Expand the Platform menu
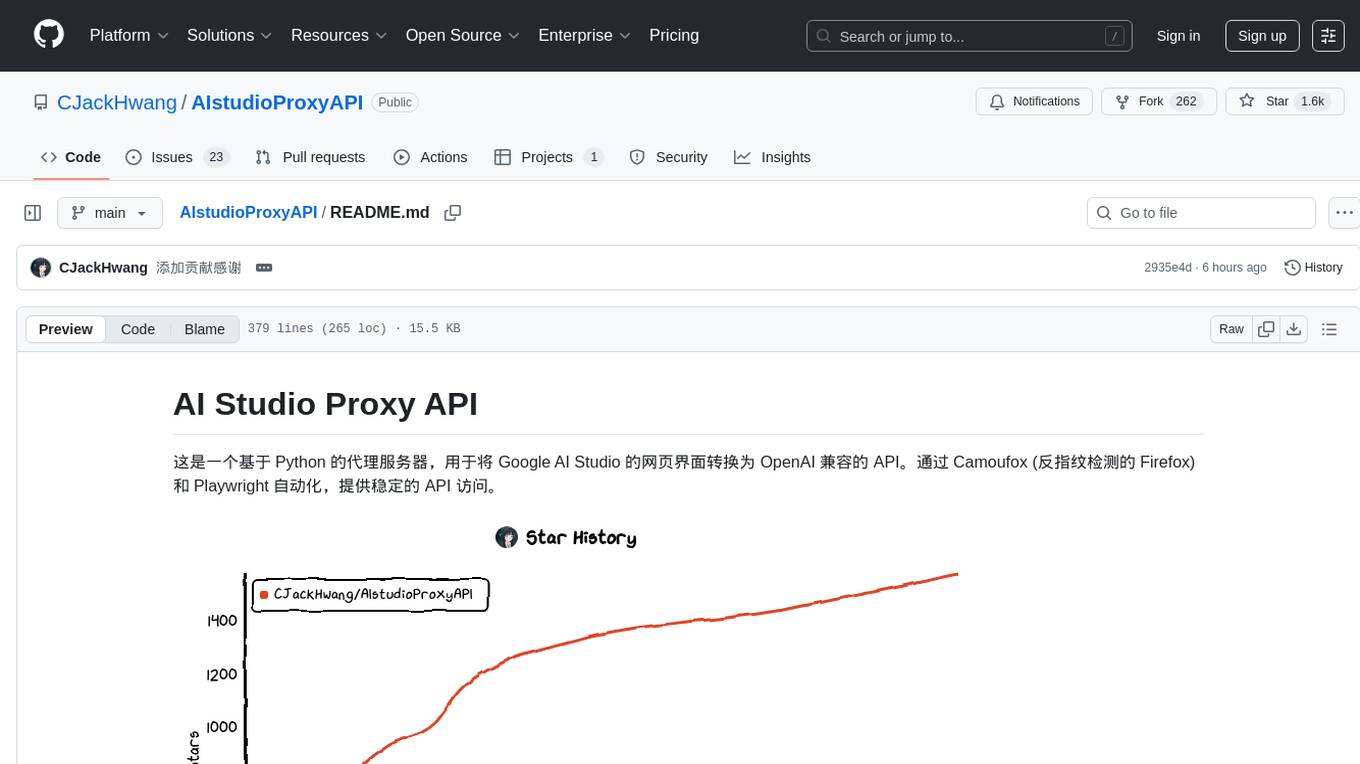This screenshot has height=764, width=1360. click(x=129, y=35)
